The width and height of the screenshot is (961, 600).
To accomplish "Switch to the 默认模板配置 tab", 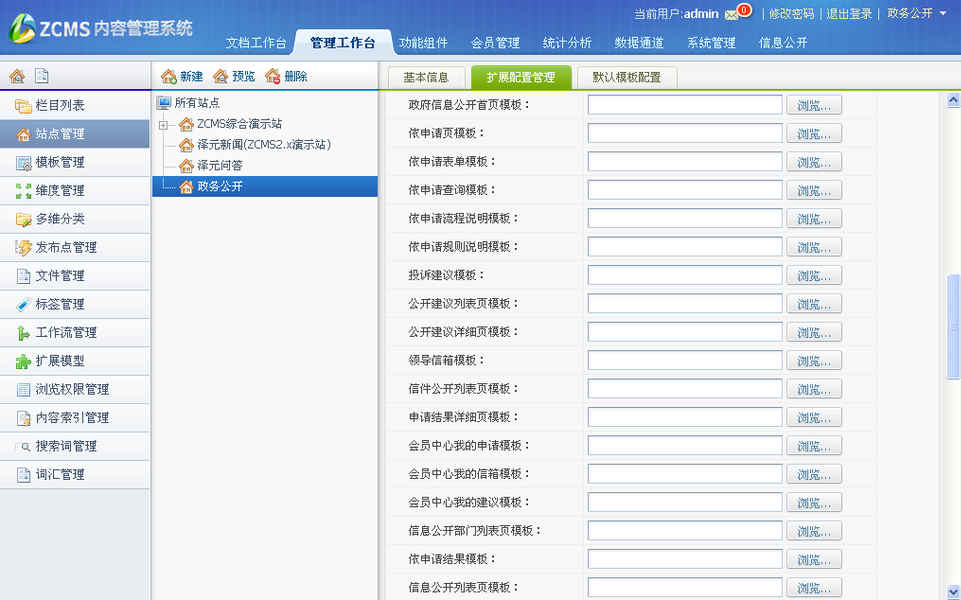I will [626, 76].
